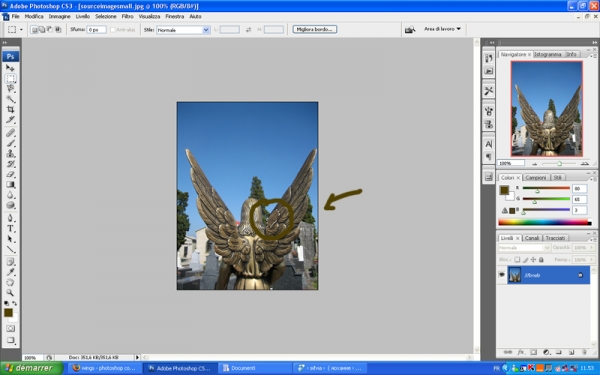Select the Zoom tool in toolbox

tap(10, 293)
